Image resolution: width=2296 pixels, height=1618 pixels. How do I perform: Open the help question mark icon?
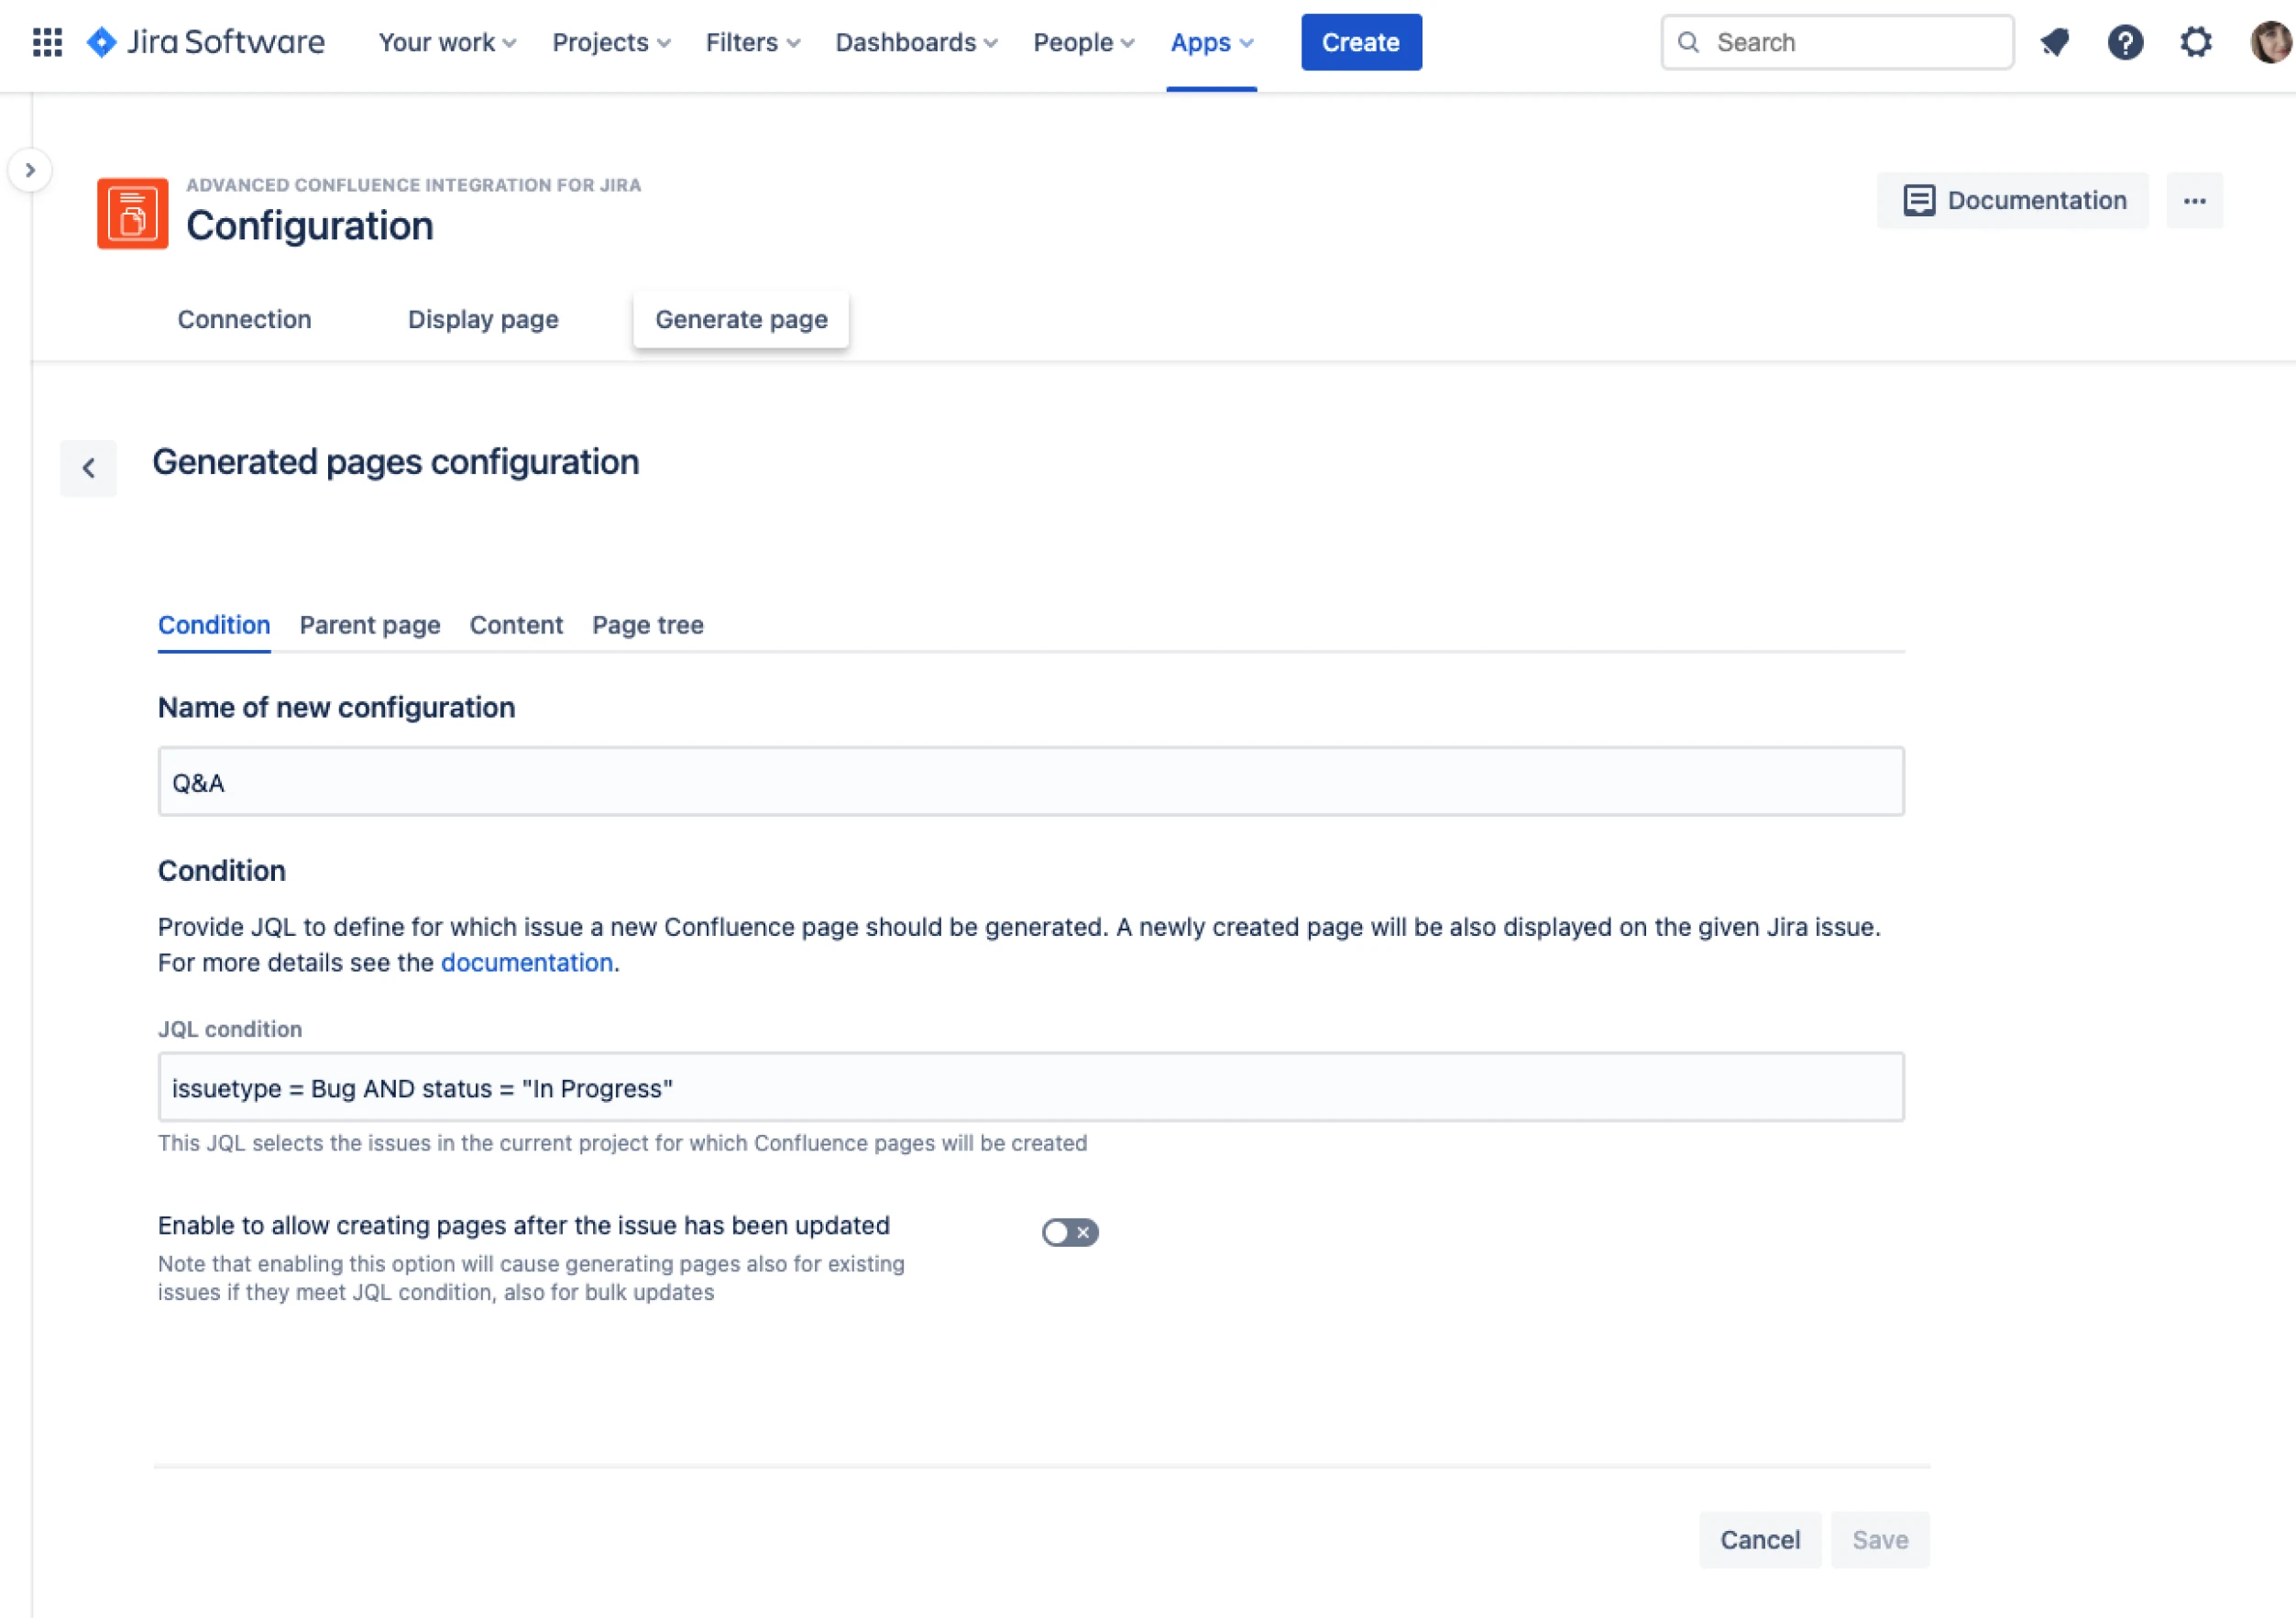[x=2125, y=42]
